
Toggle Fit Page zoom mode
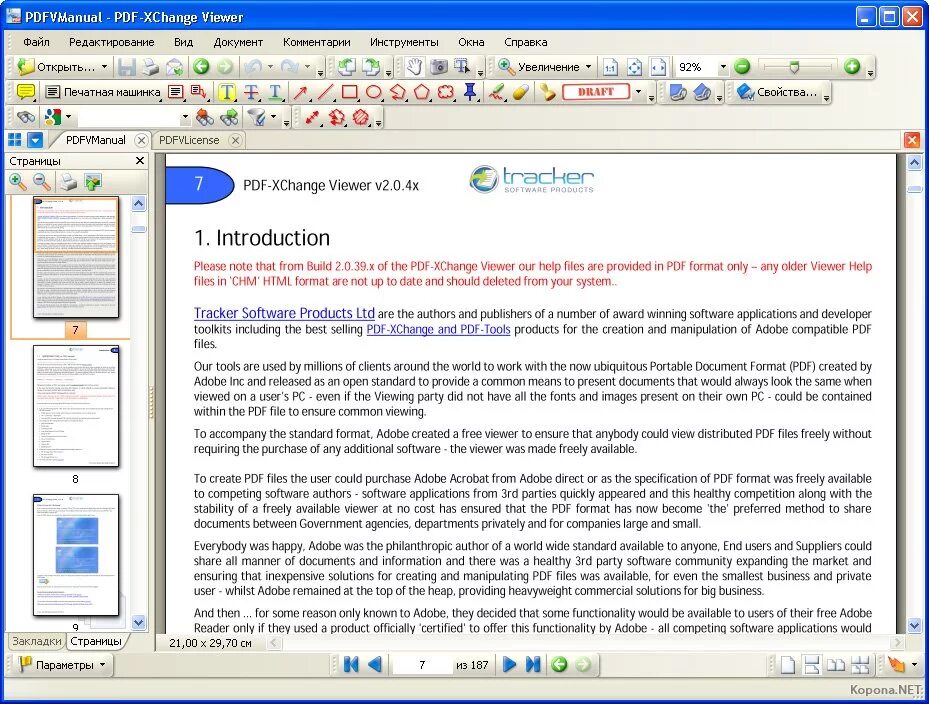tap(634, 67)
